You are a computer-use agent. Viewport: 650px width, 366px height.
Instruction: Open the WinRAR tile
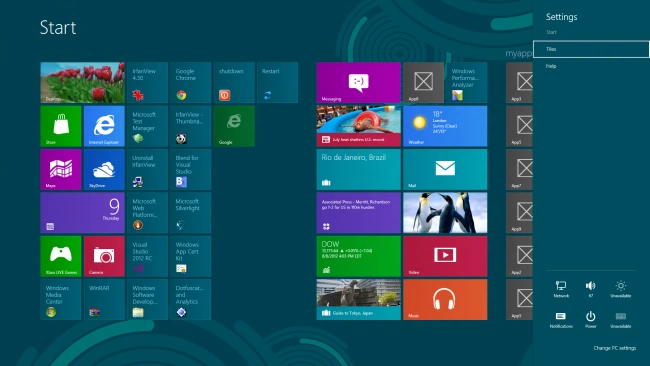point(104,300)
